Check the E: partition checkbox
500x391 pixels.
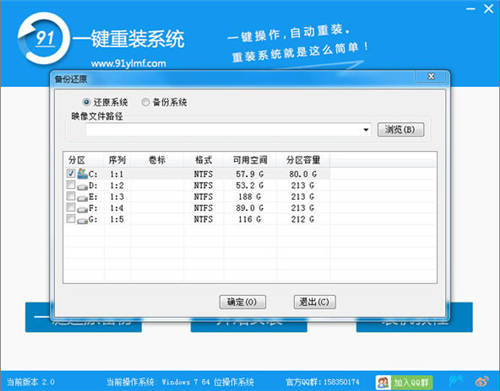pos(70,196)
